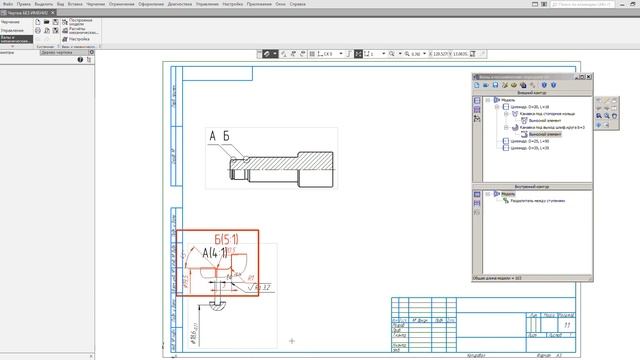The image size is (640, 360).
Task: Select the Валы и механические toolbar set
Action: (16, 39)
